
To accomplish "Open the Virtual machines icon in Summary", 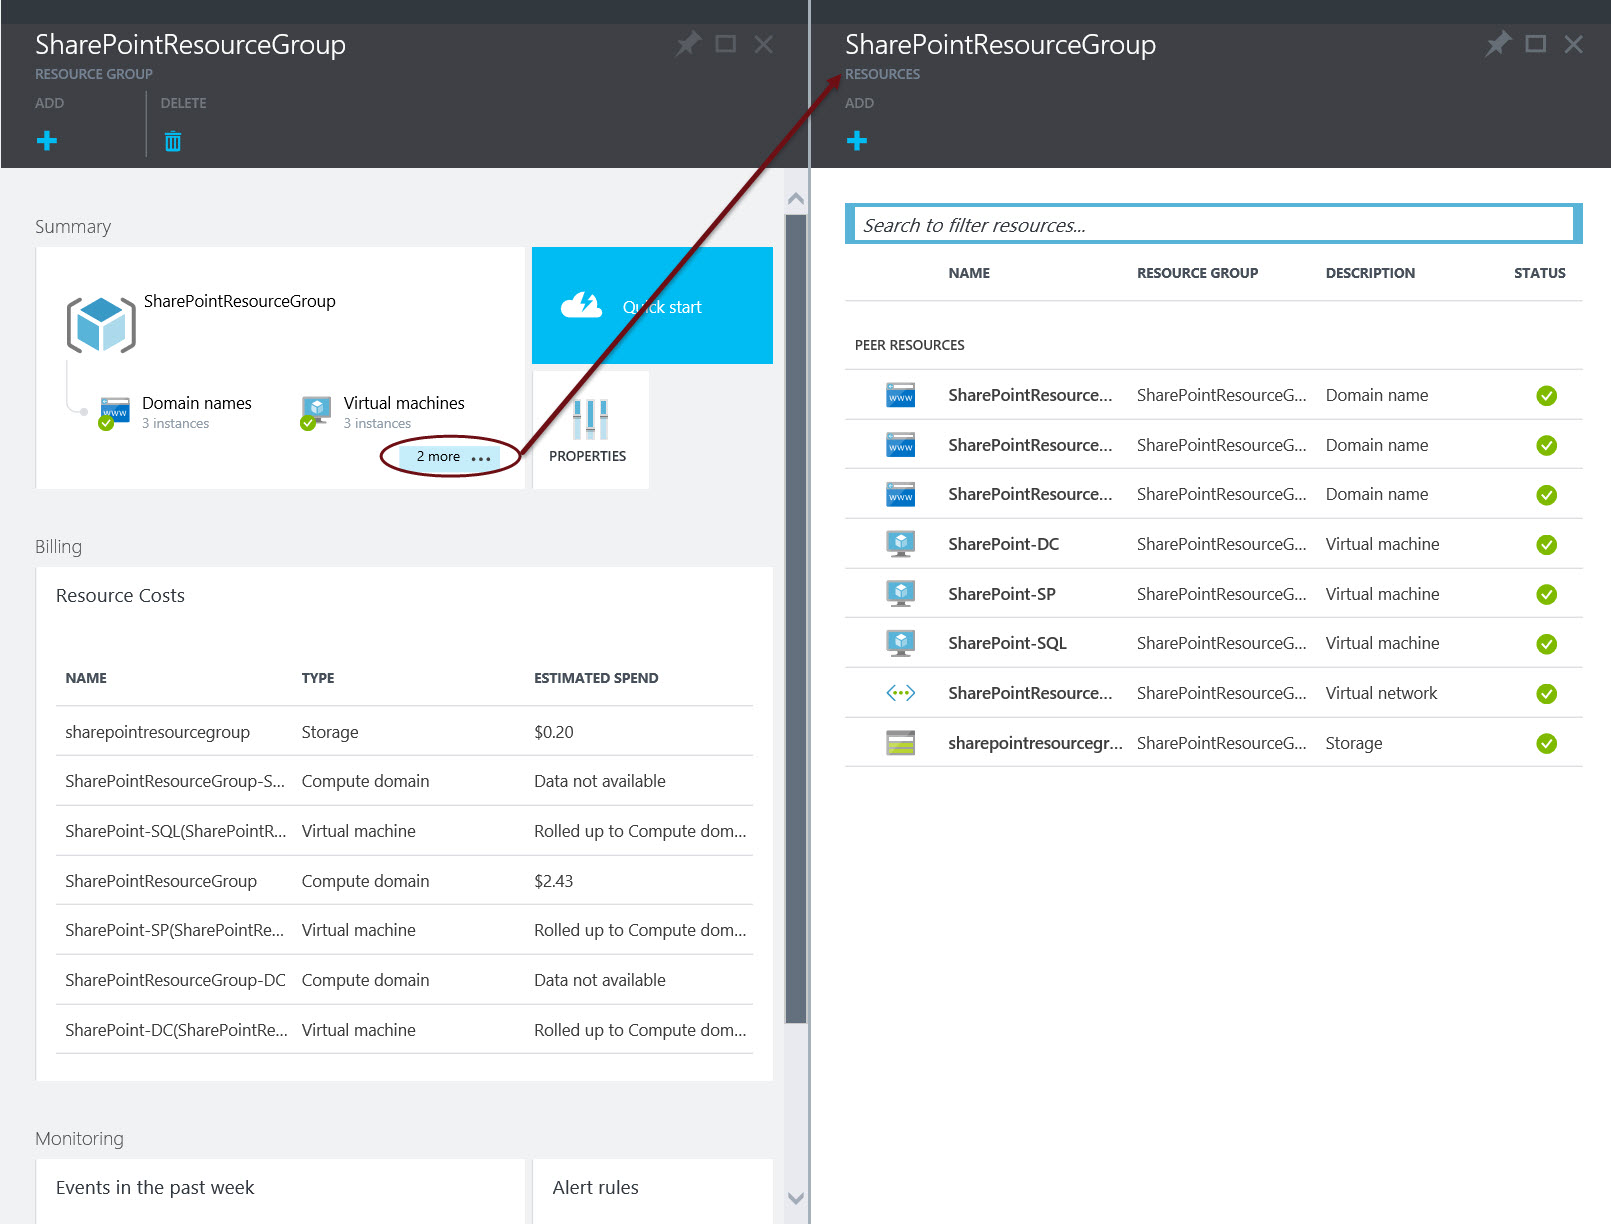I will tap(316, 412).
